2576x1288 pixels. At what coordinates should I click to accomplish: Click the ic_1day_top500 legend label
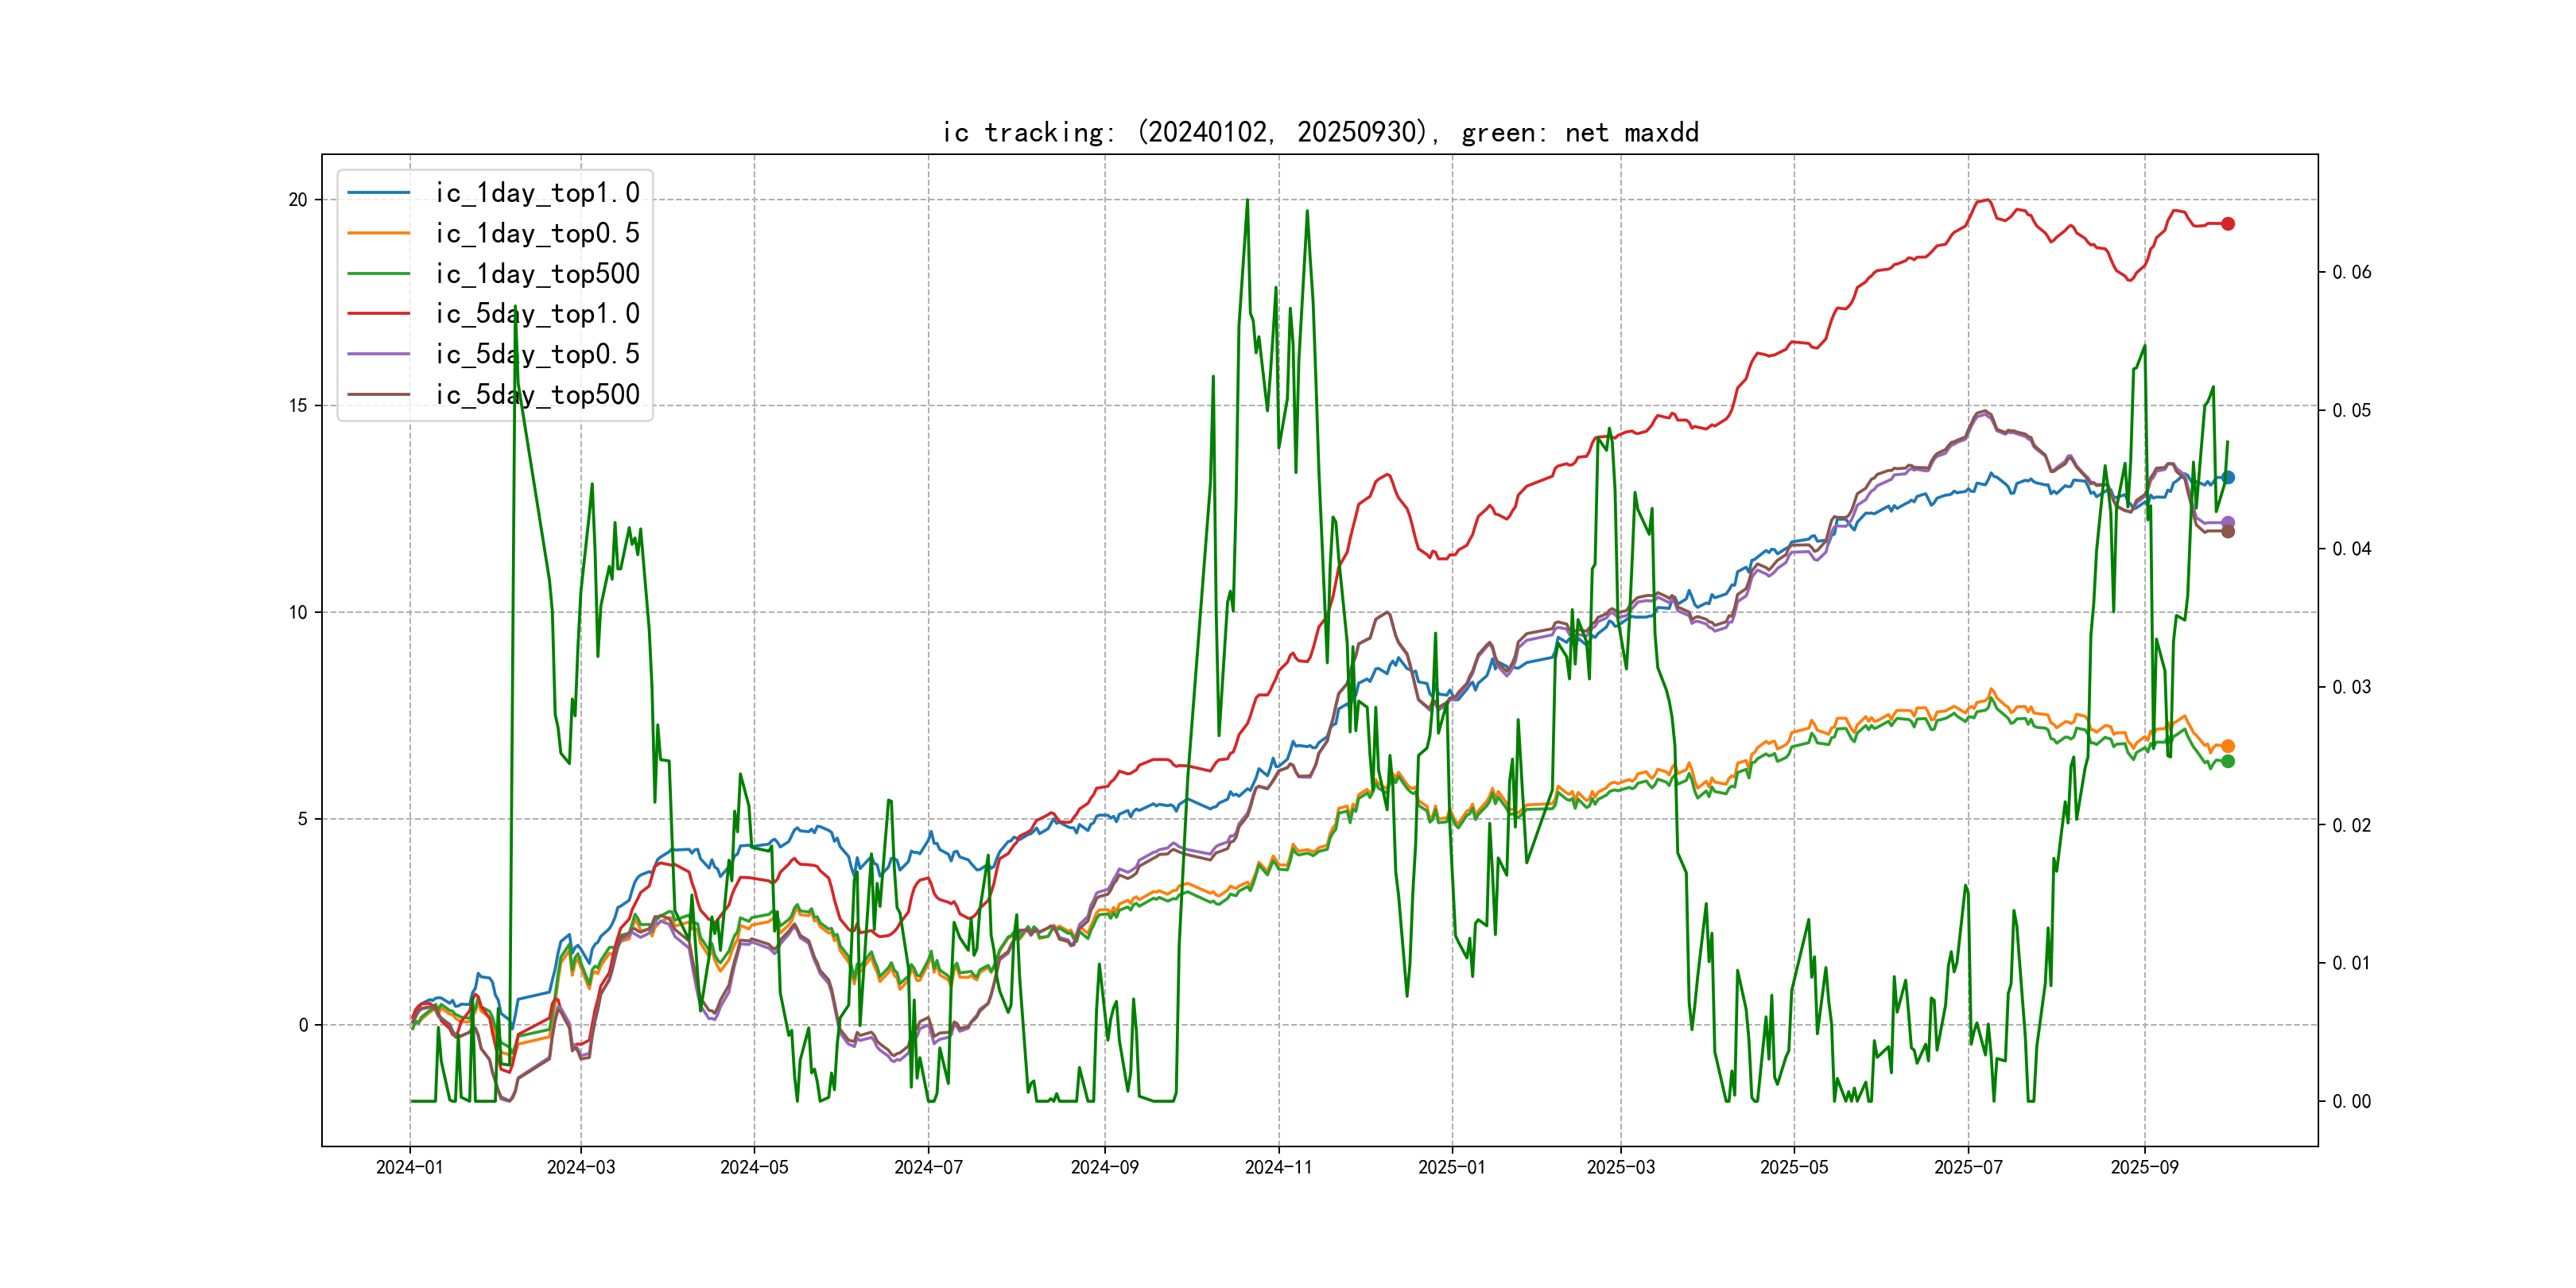[537, 274]
